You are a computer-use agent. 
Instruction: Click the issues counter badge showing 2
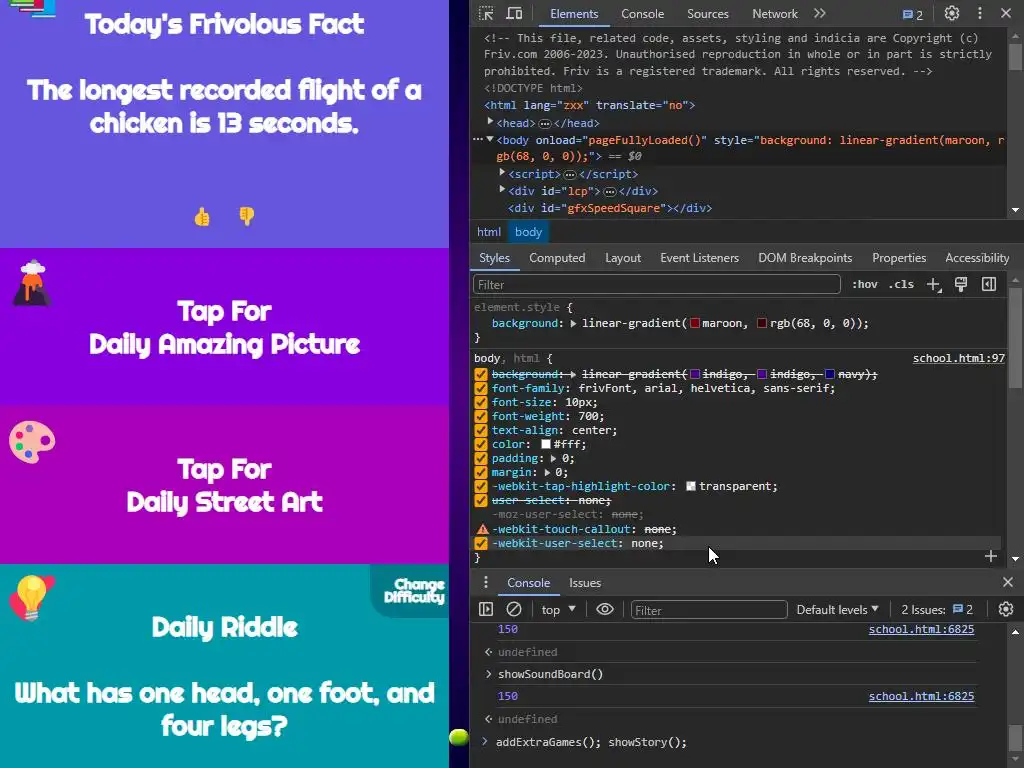tap(912, 14)
